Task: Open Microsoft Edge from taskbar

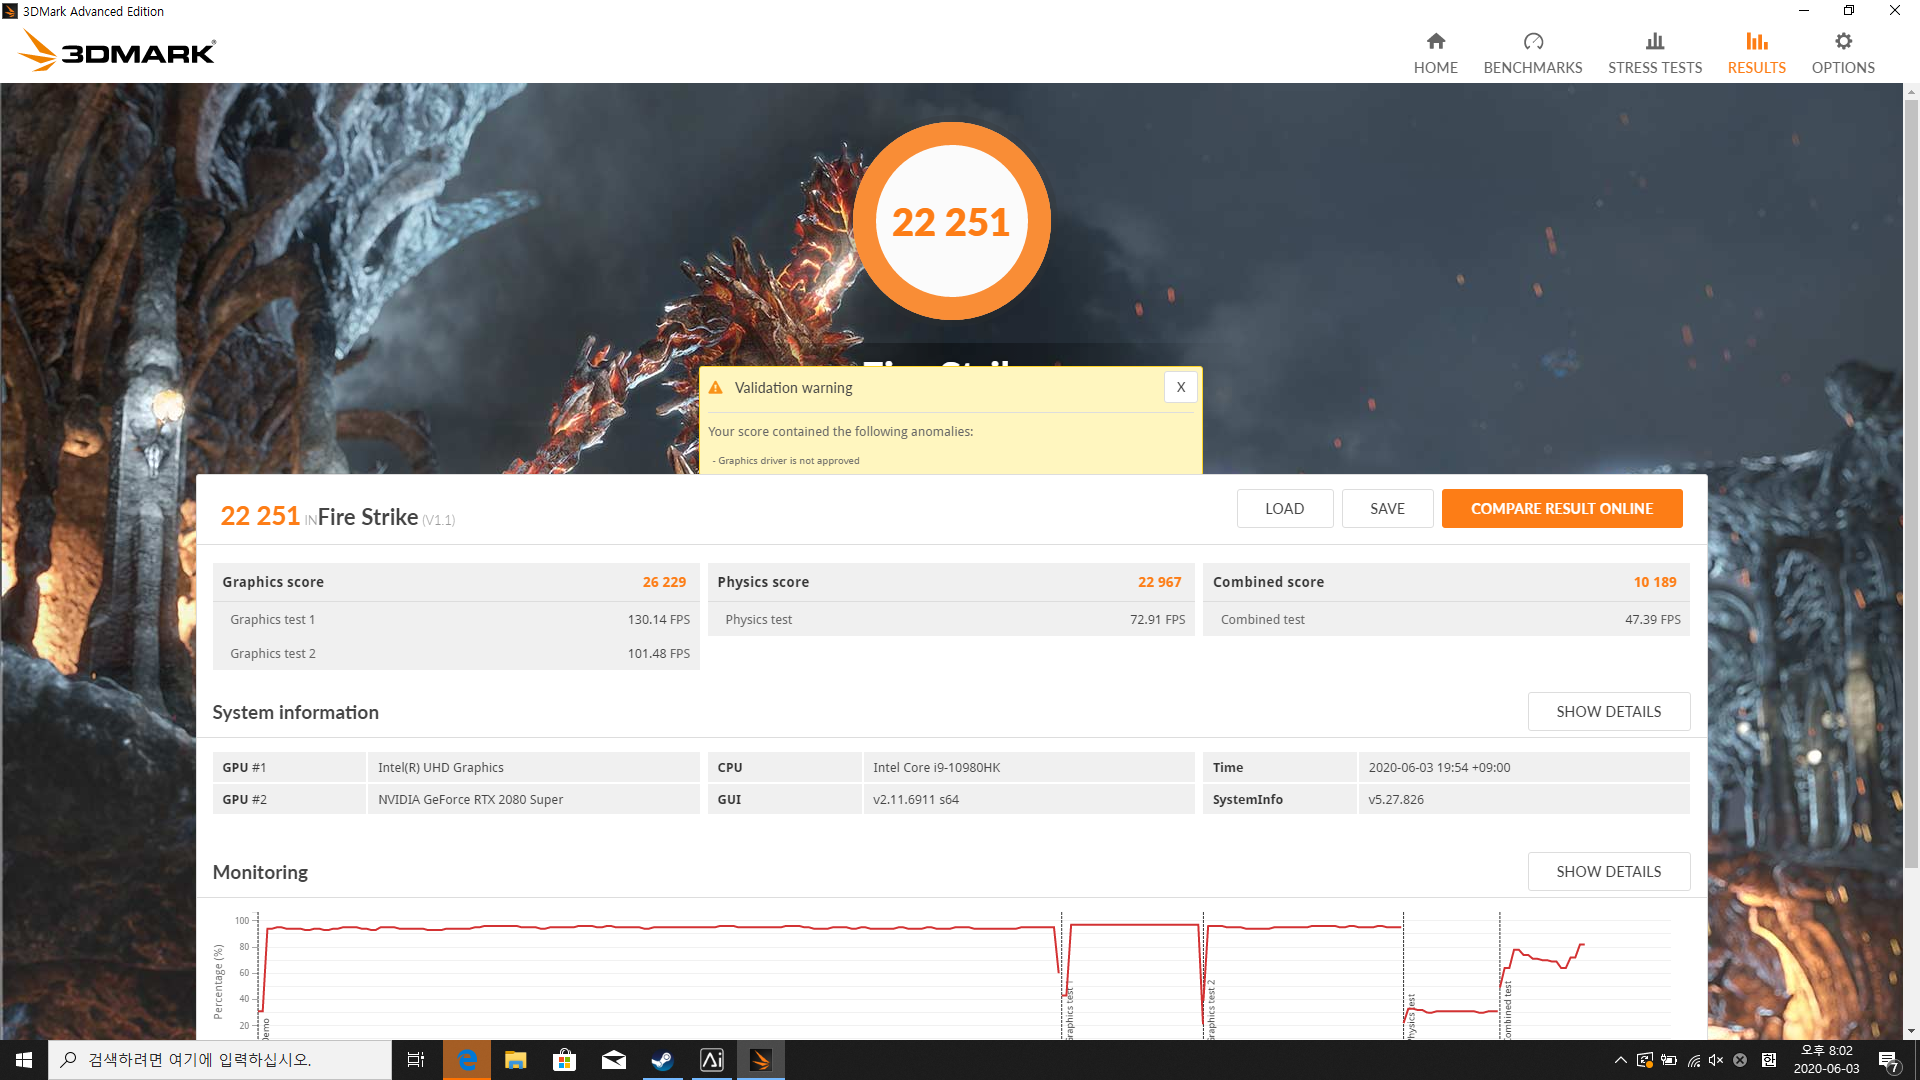Action: (467, 1060)
